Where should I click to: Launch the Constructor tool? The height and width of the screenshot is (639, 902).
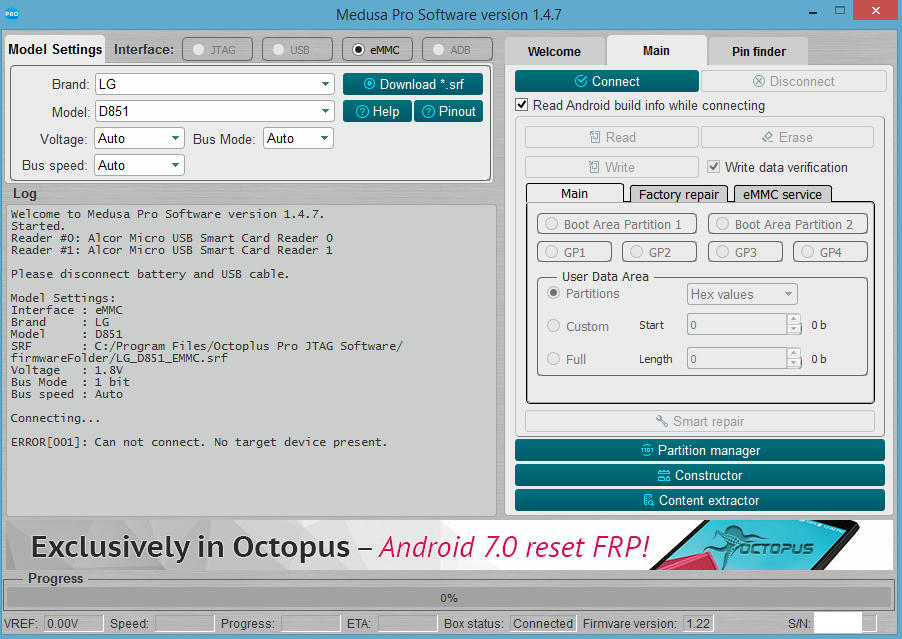pyautogui.click(x=699, y=475)
